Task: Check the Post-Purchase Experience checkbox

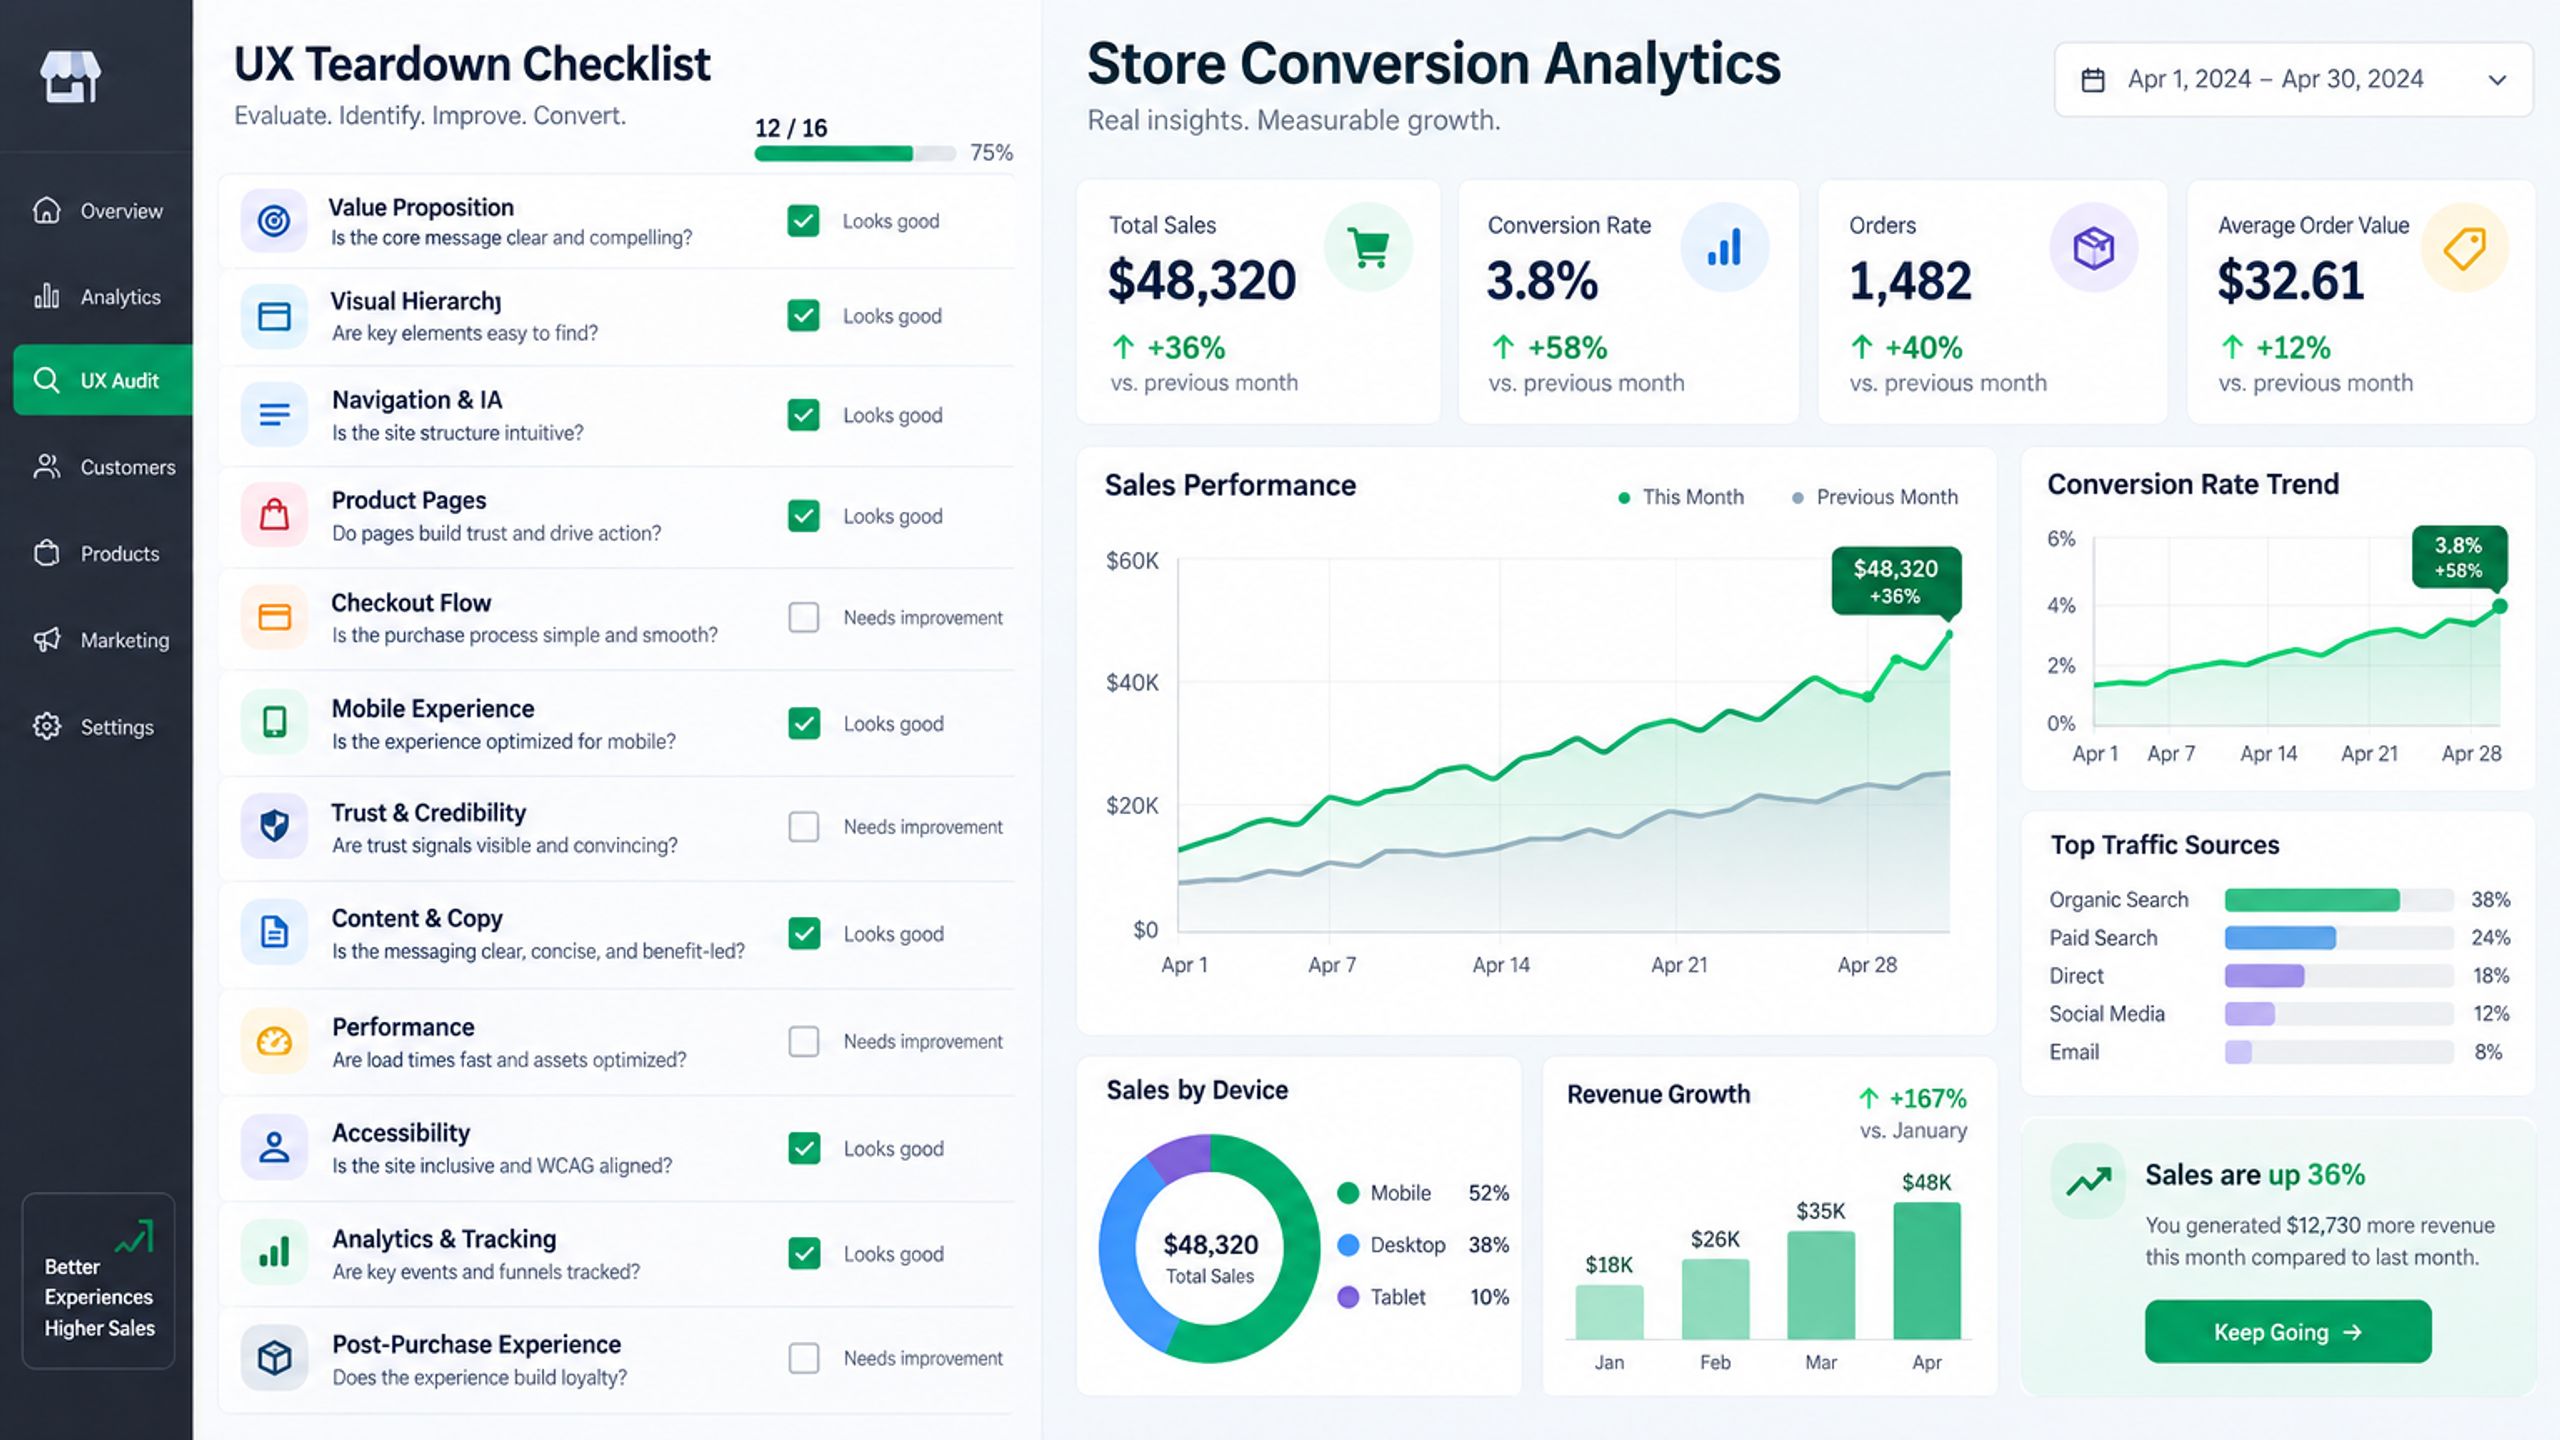Action: 803,1358
